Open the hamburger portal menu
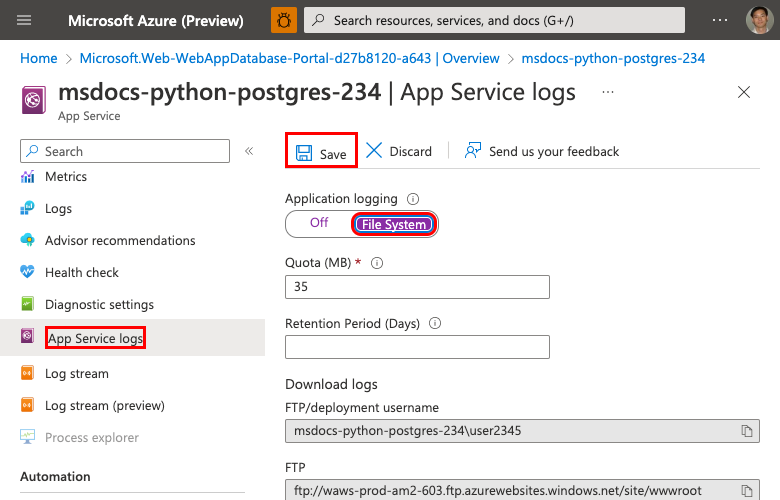Viewport: 780px width, 500px height. coord(25,20)
